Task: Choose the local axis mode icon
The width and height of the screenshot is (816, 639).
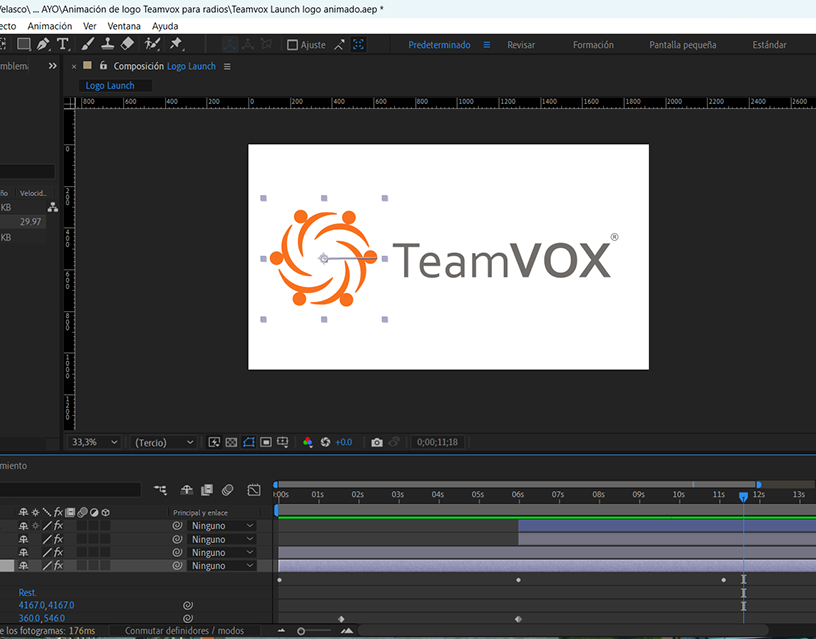Action: 229,45
